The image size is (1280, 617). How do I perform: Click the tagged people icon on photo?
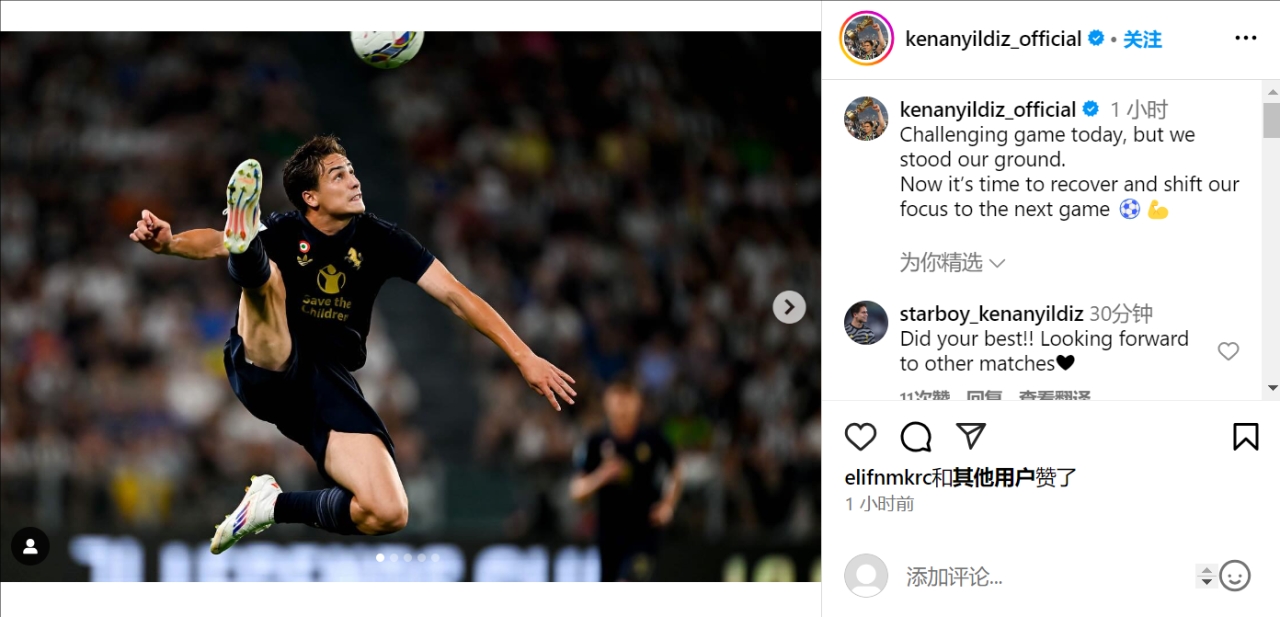pyautogui.click(x=30, y=546)
